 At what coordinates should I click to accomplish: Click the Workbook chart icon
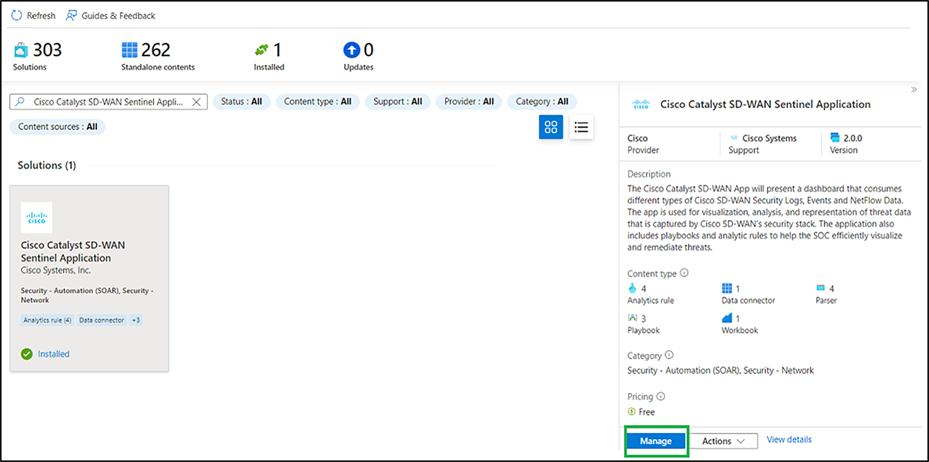click(x=727, y=318)
